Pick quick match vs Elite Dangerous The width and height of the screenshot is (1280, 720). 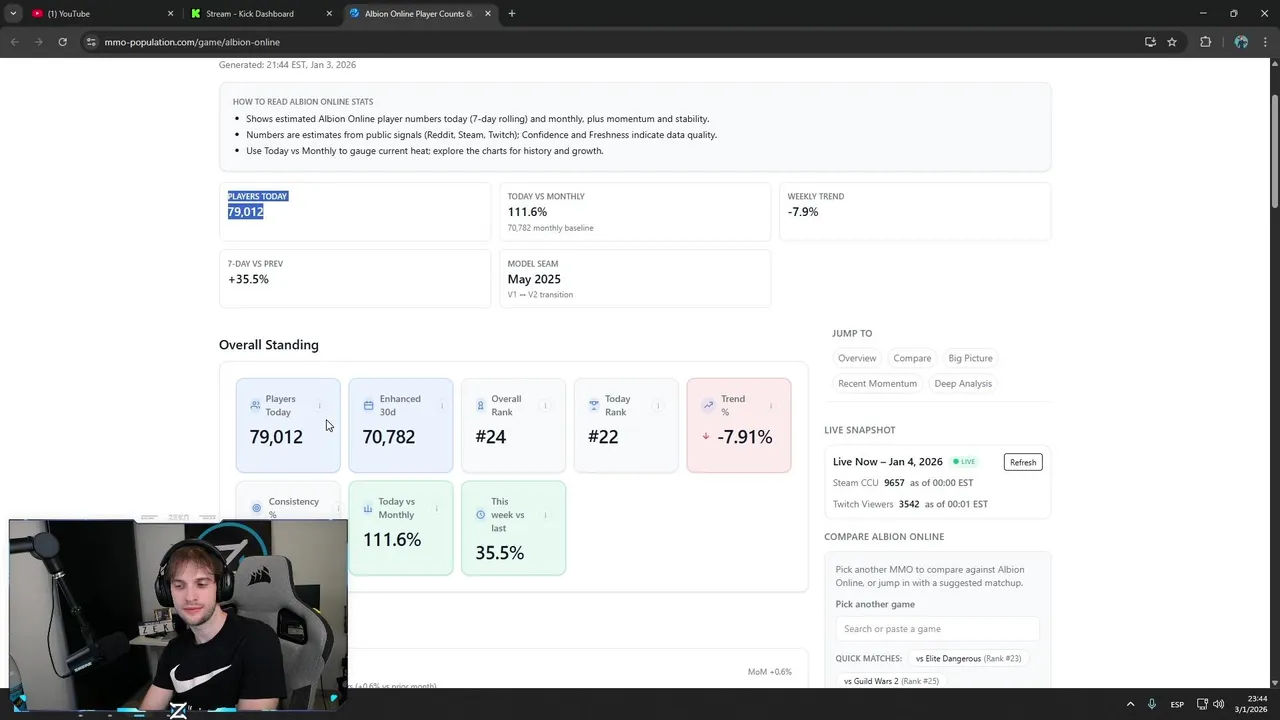point(968,658)
